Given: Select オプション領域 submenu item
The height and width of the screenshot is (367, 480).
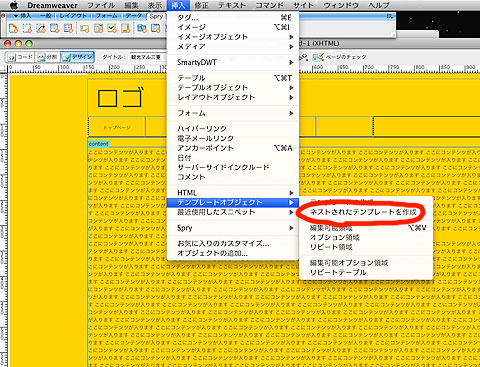Looking at the screenshot, I should coord(366,237).
